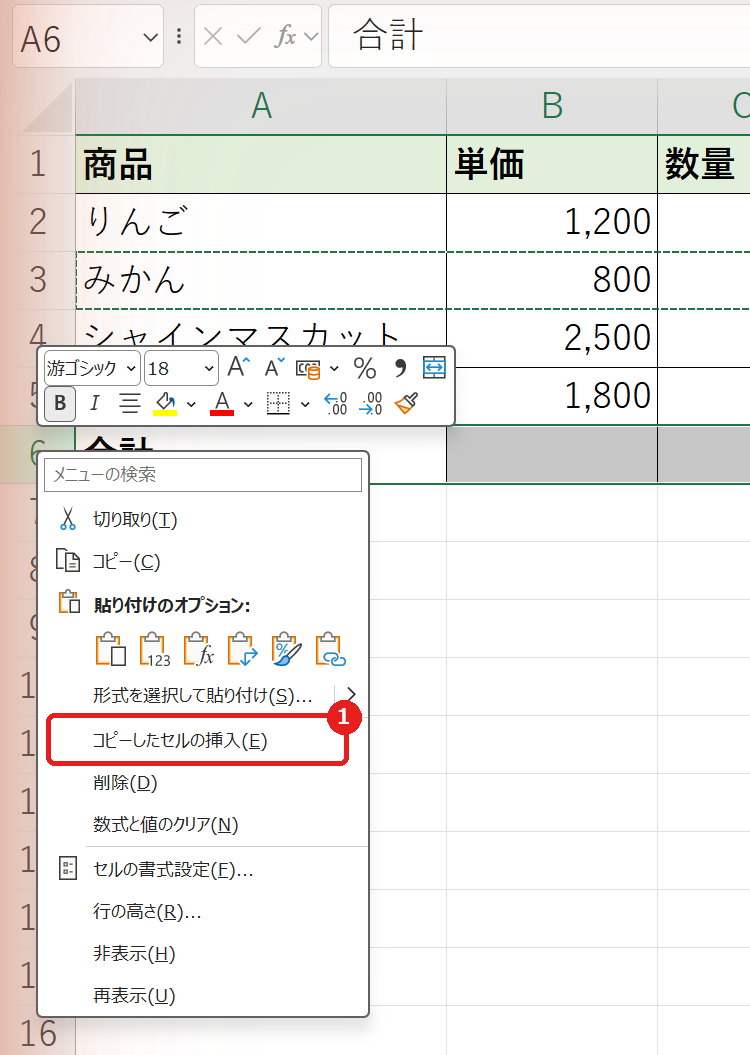The width and height of the screenshot is (750, 1055).
Task: Click the Paste option icon
Action: (x=111, y=649)
